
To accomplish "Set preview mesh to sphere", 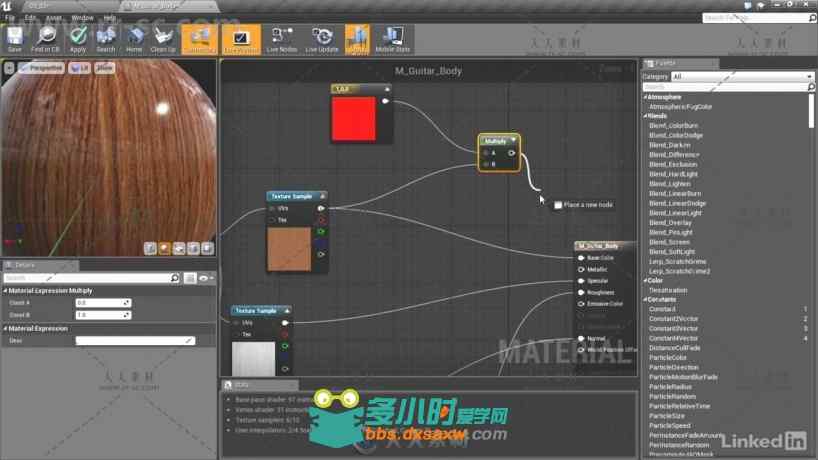I will [164, 249].
